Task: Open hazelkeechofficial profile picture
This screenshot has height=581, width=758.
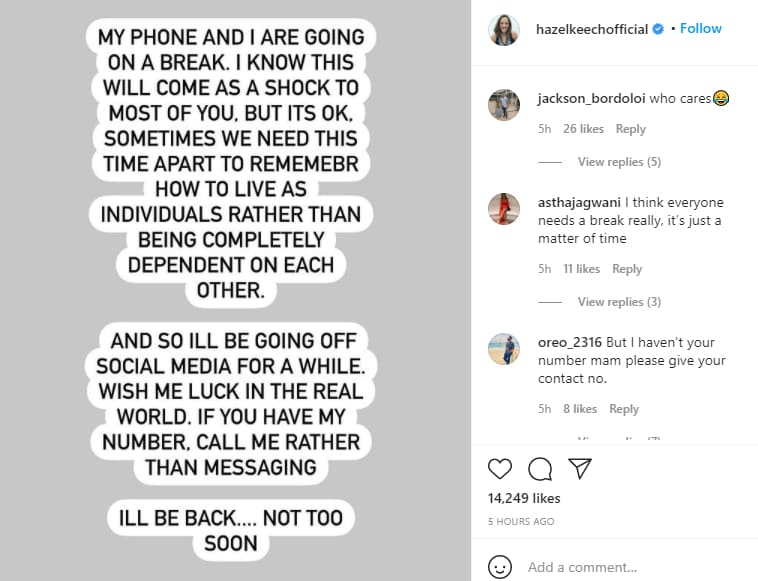Action: coord(504,29)
